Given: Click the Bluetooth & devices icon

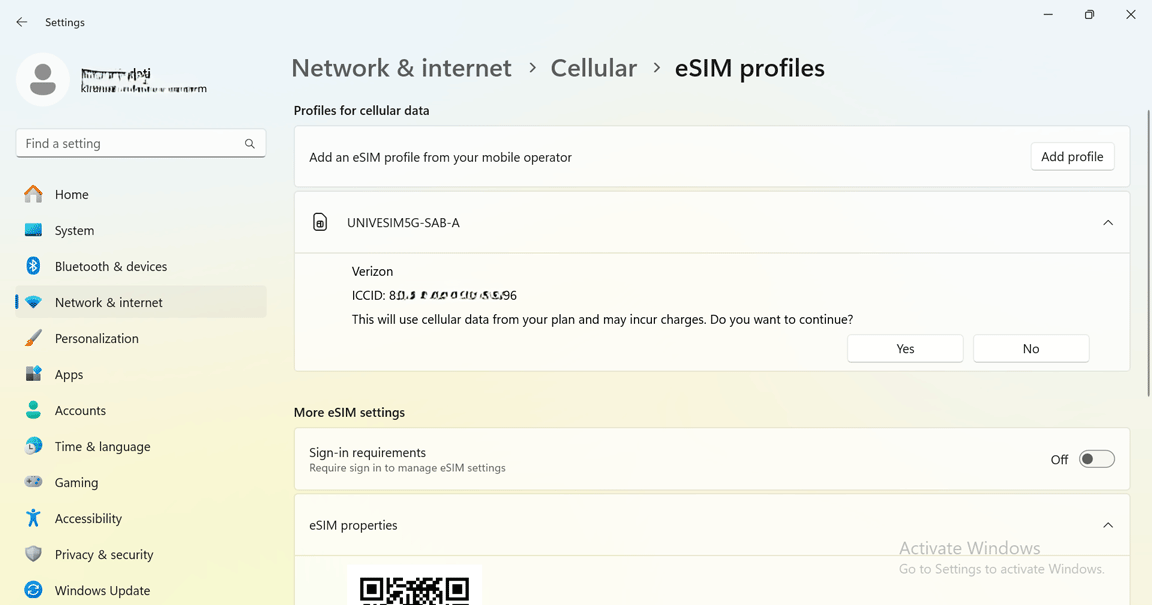Looking at the screenshot, I should click(33, 266).
